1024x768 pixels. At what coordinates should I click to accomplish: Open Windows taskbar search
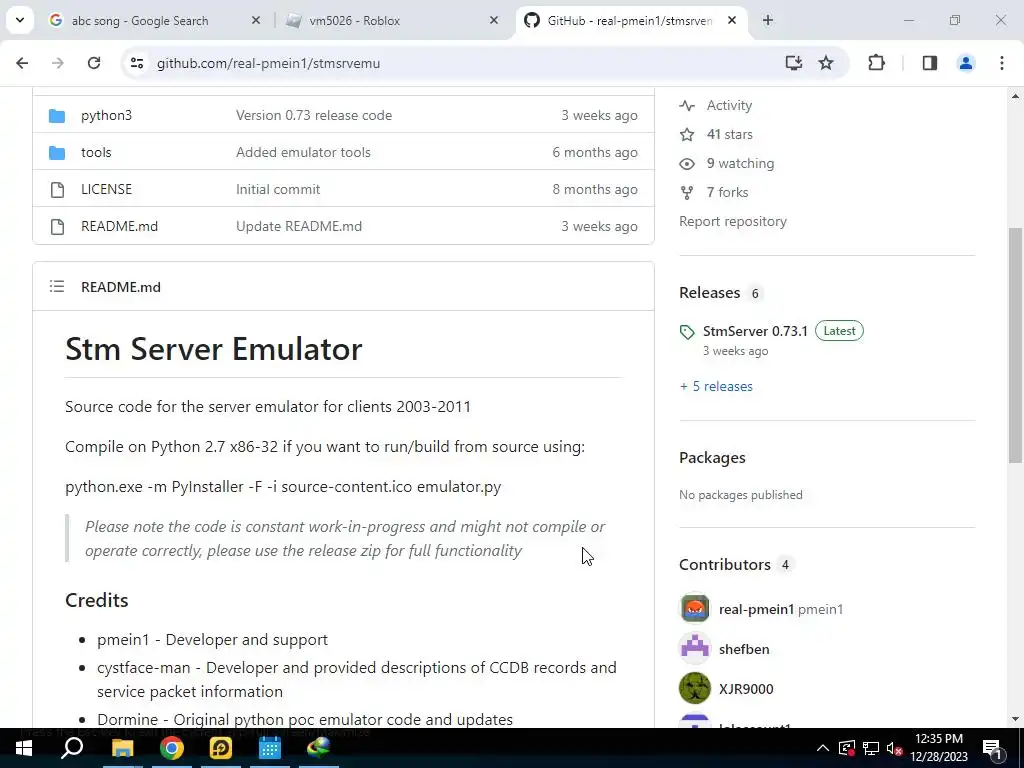[72, 748]
